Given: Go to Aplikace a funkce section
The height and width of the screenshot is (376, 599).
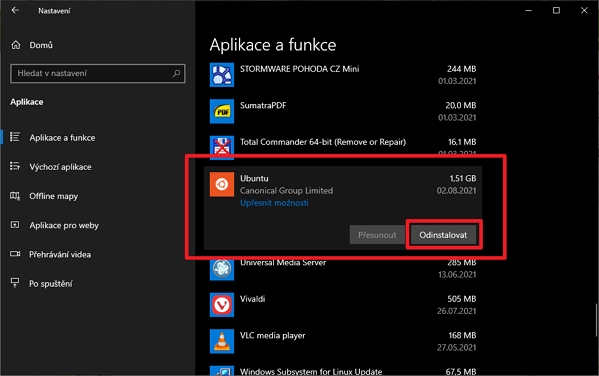Looking at the screenshot, I should (x=62, y=138).
